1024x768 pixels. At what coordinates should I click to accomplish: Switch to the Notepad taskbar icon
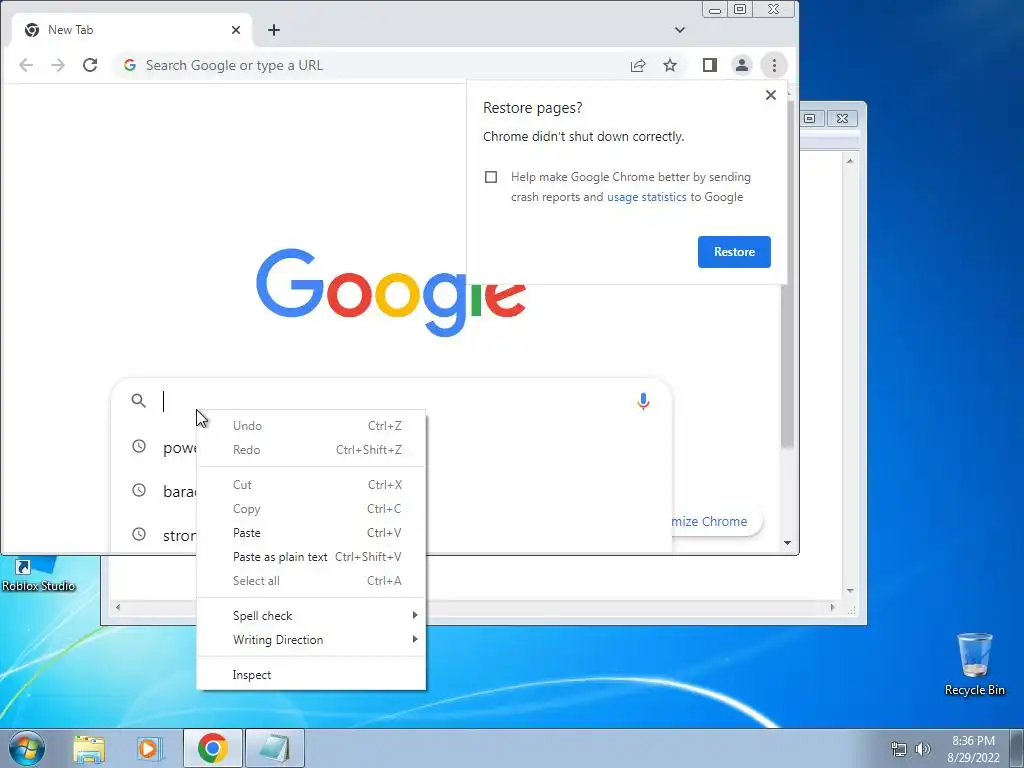pos(275,748)
